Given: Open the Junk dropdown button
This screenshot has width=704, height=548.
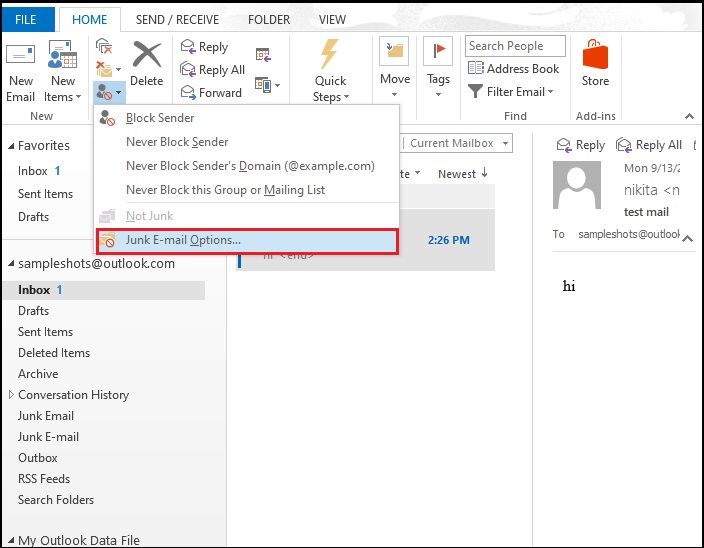Looking at the screenshot, I should point(109,92).
